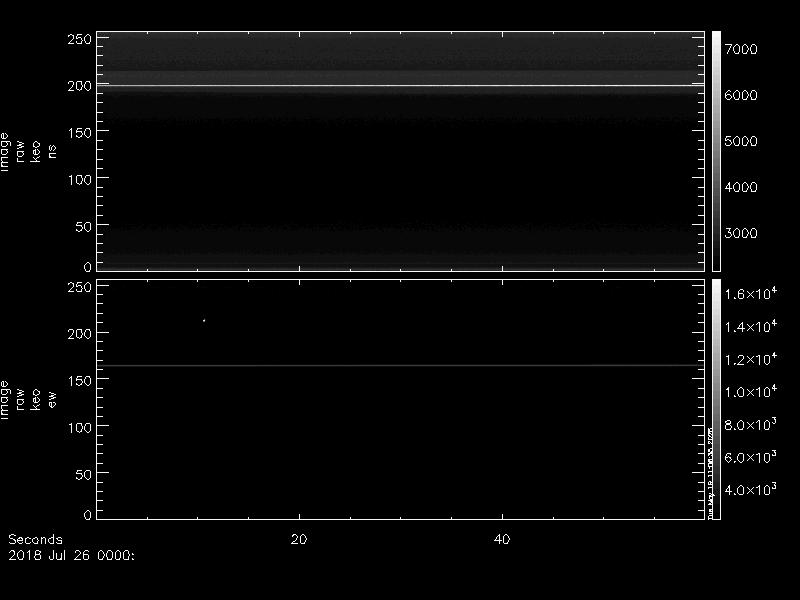Click the 250 label on the ns keogram axis

click(80, 39)
